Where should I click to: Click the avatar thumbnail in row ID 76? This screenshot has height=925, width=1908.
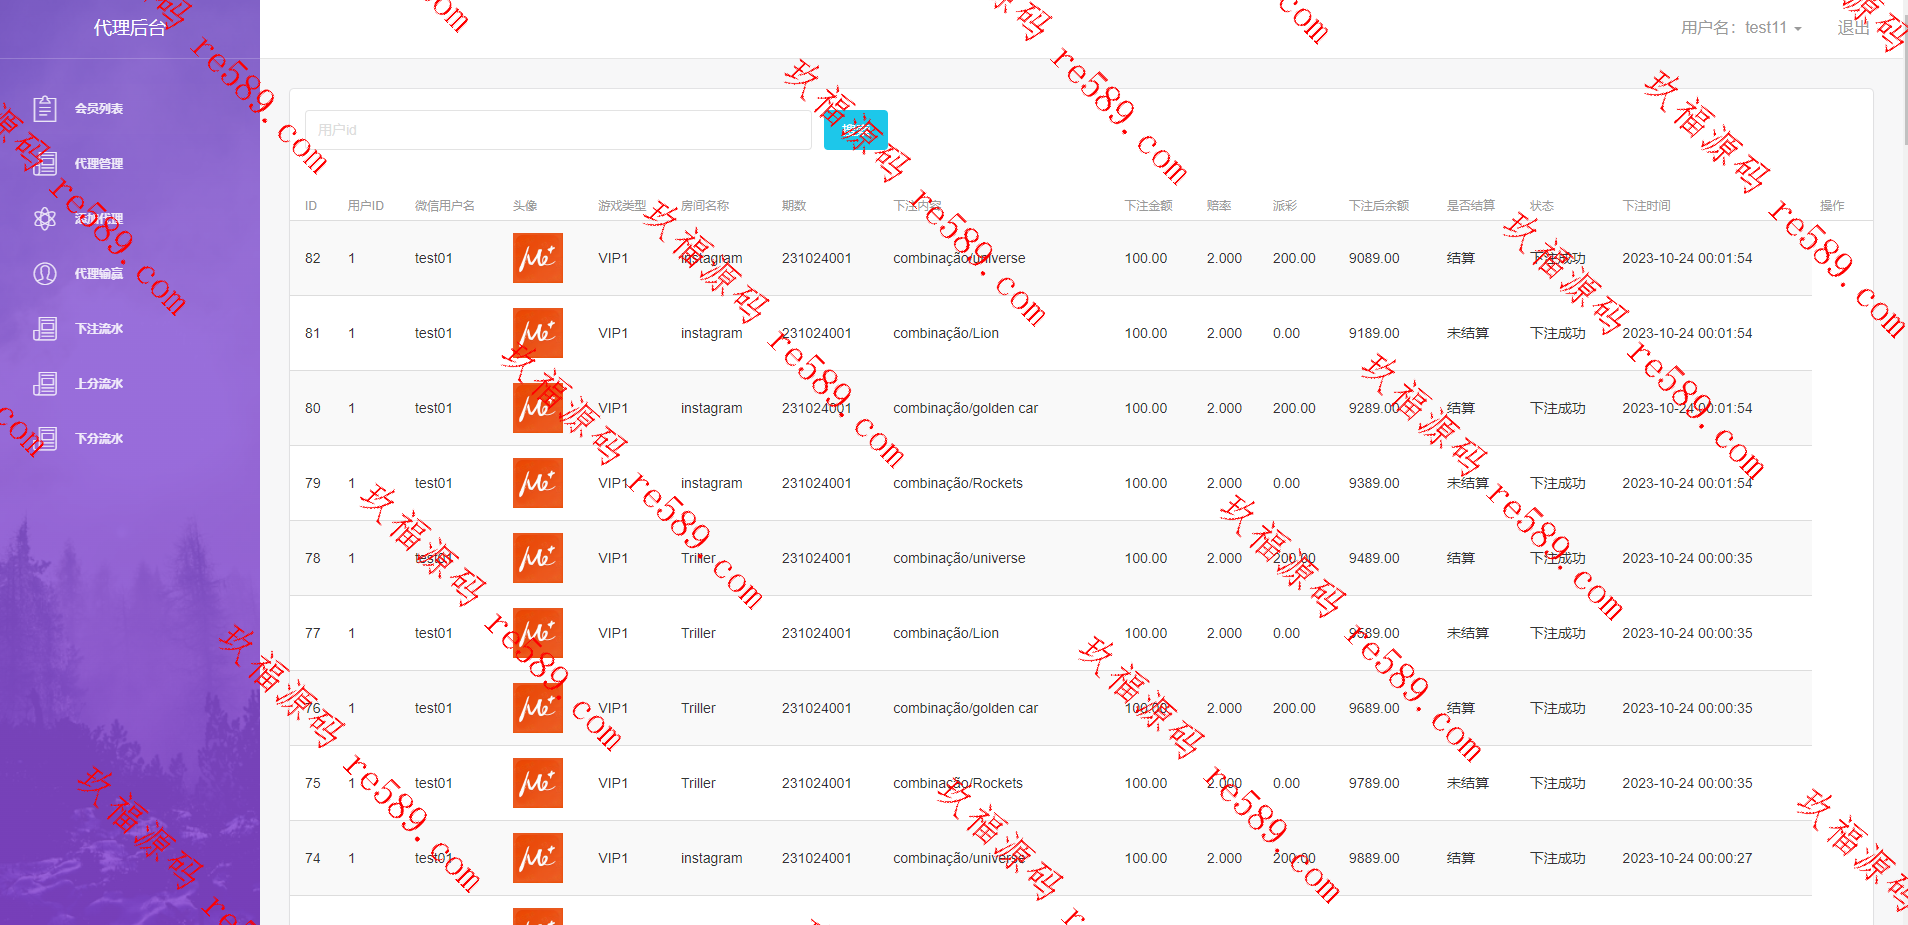(x=538, y=708)
